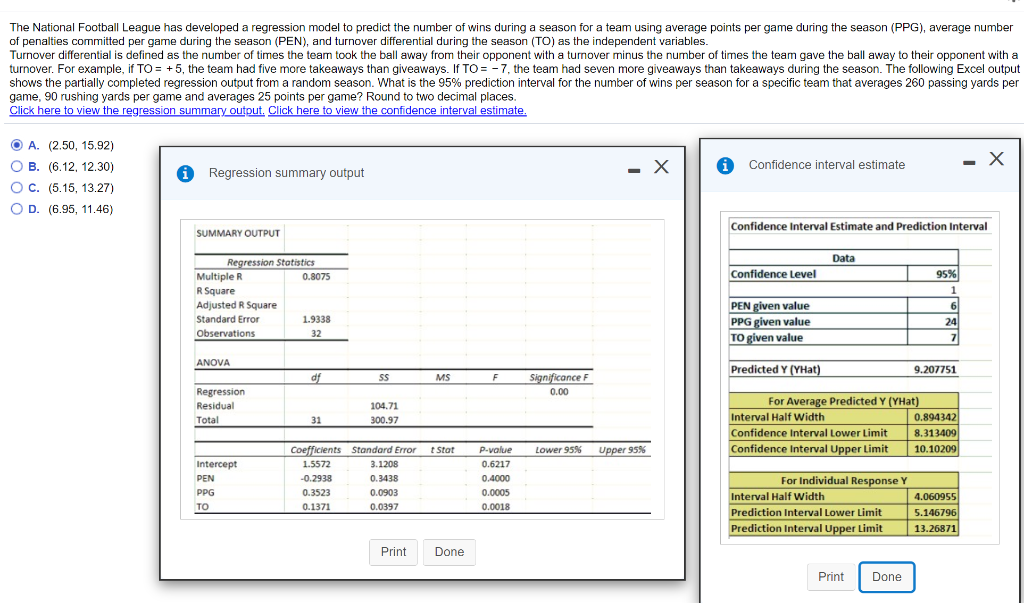Open the confidence interval estimate link

[x=397, y=110]
